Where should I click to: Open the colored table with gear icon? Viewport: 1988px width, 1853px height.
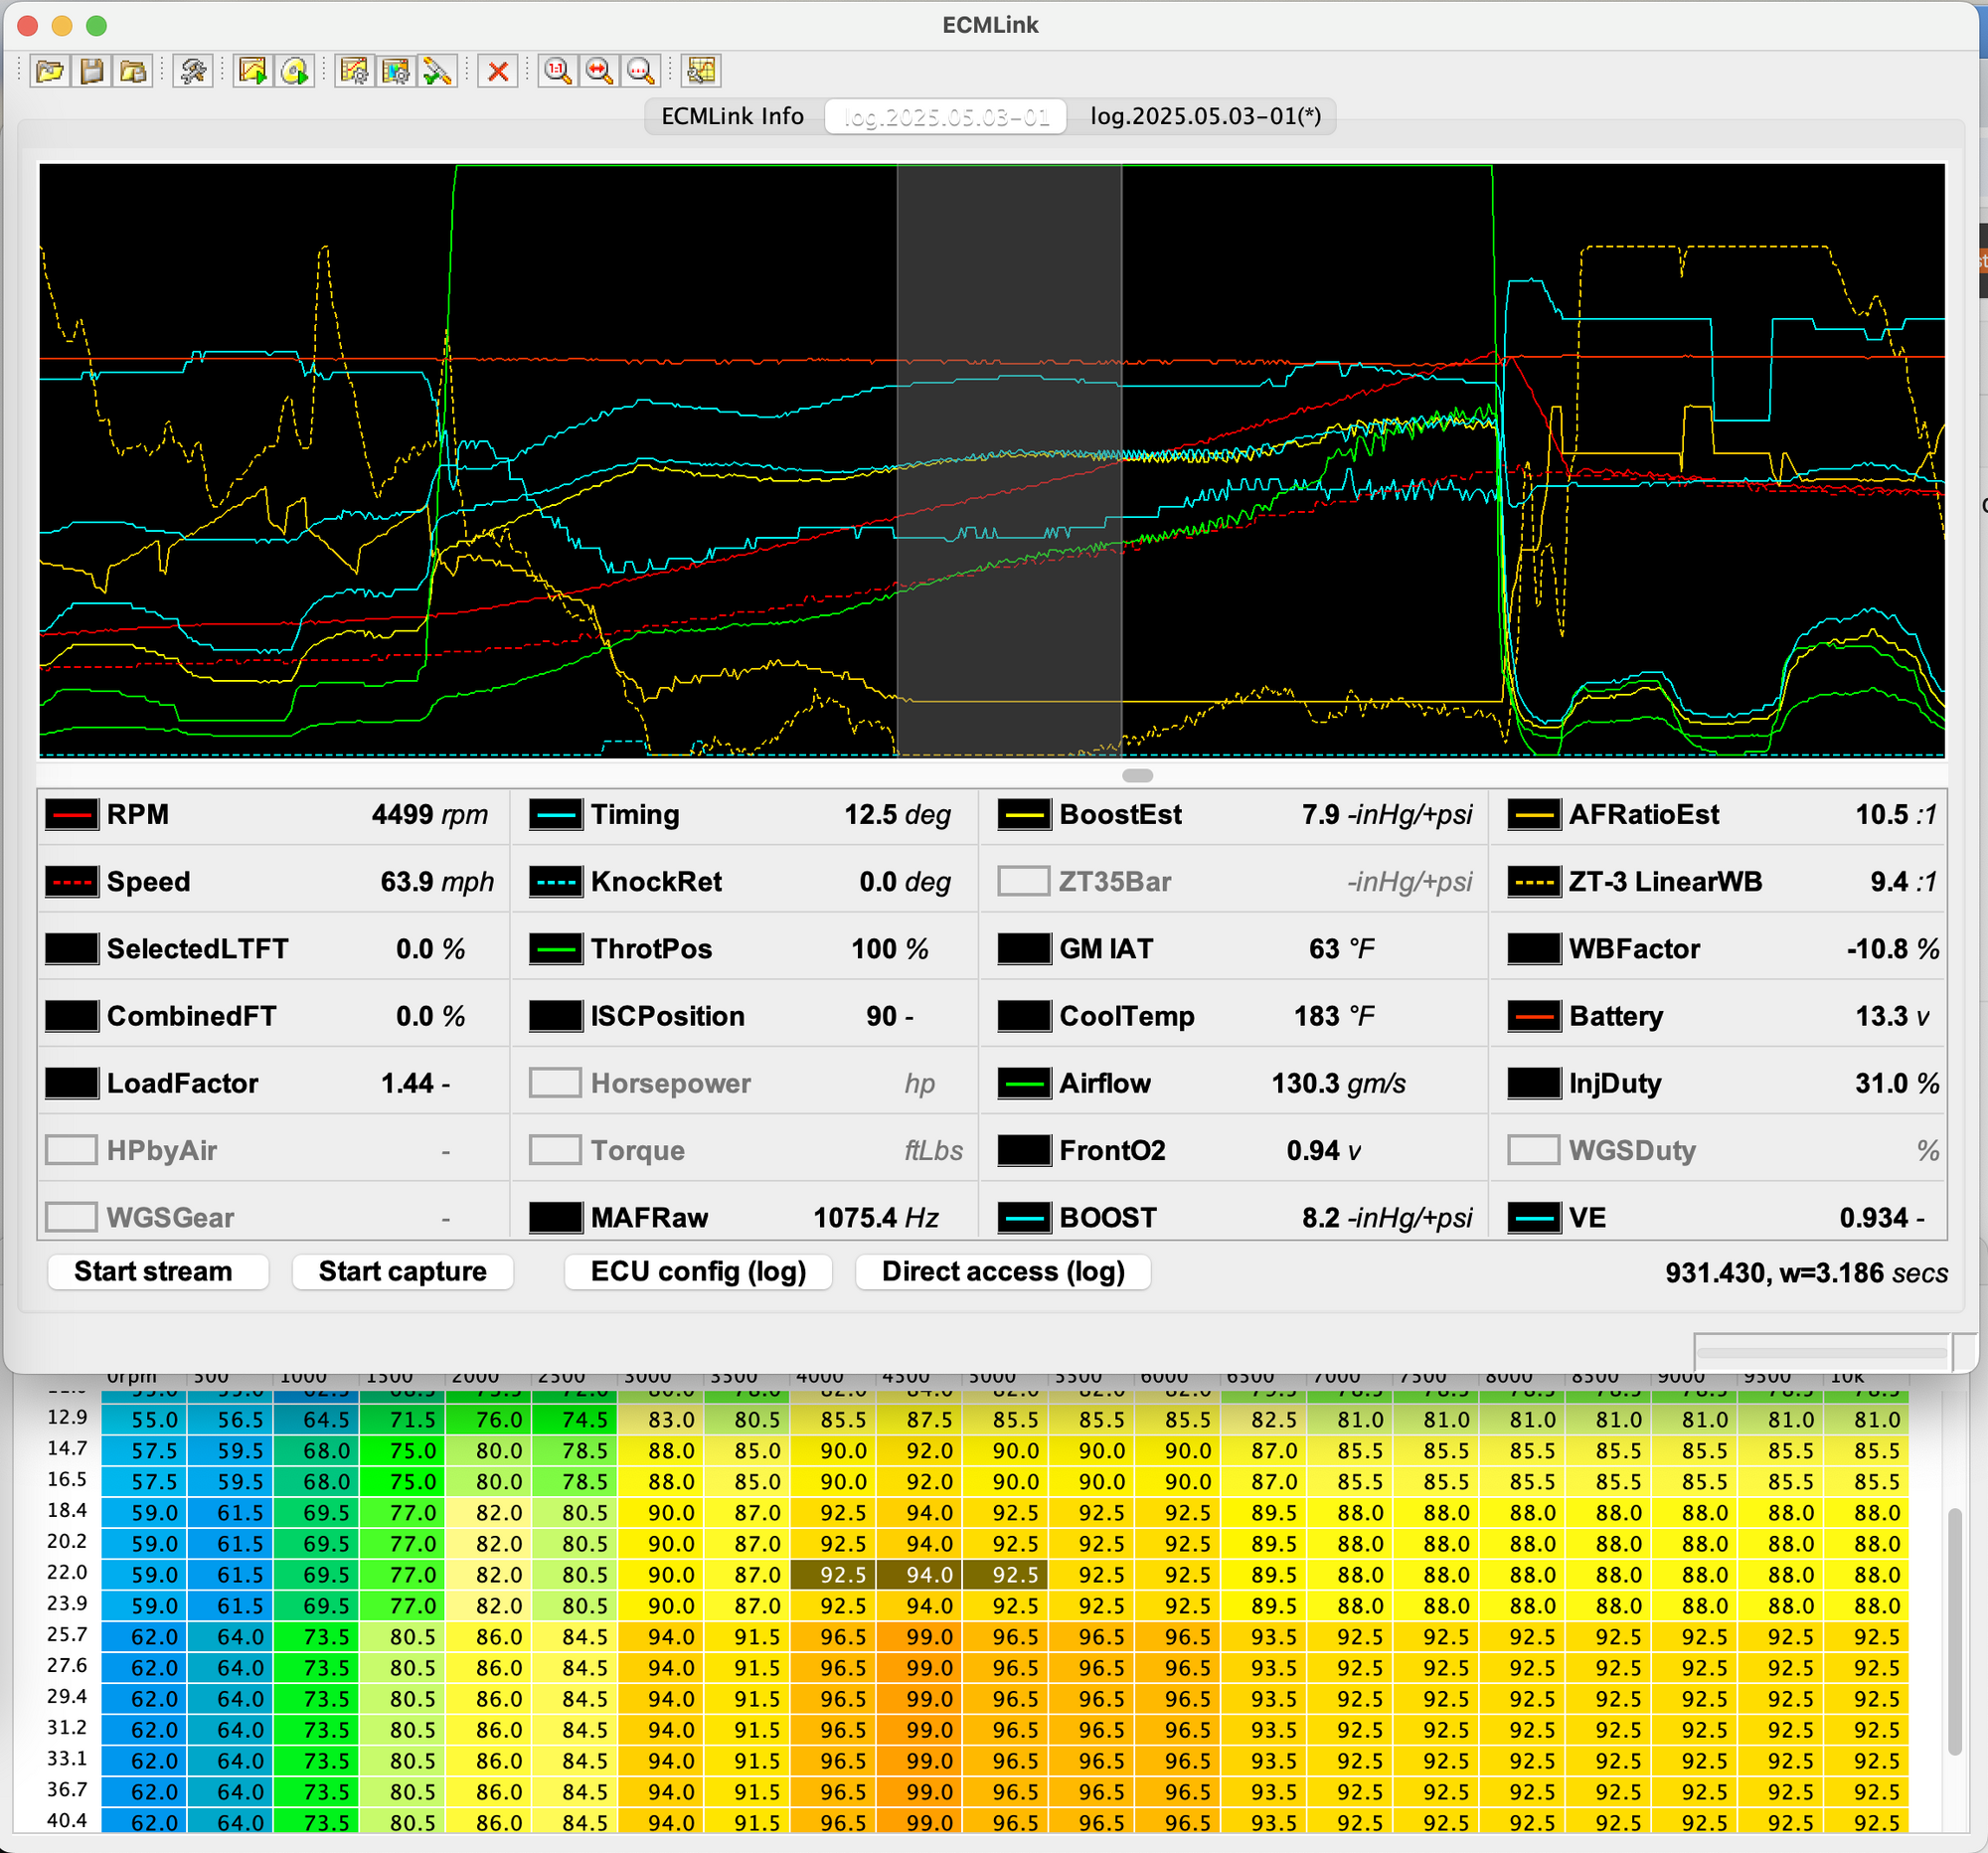[396, 71]
